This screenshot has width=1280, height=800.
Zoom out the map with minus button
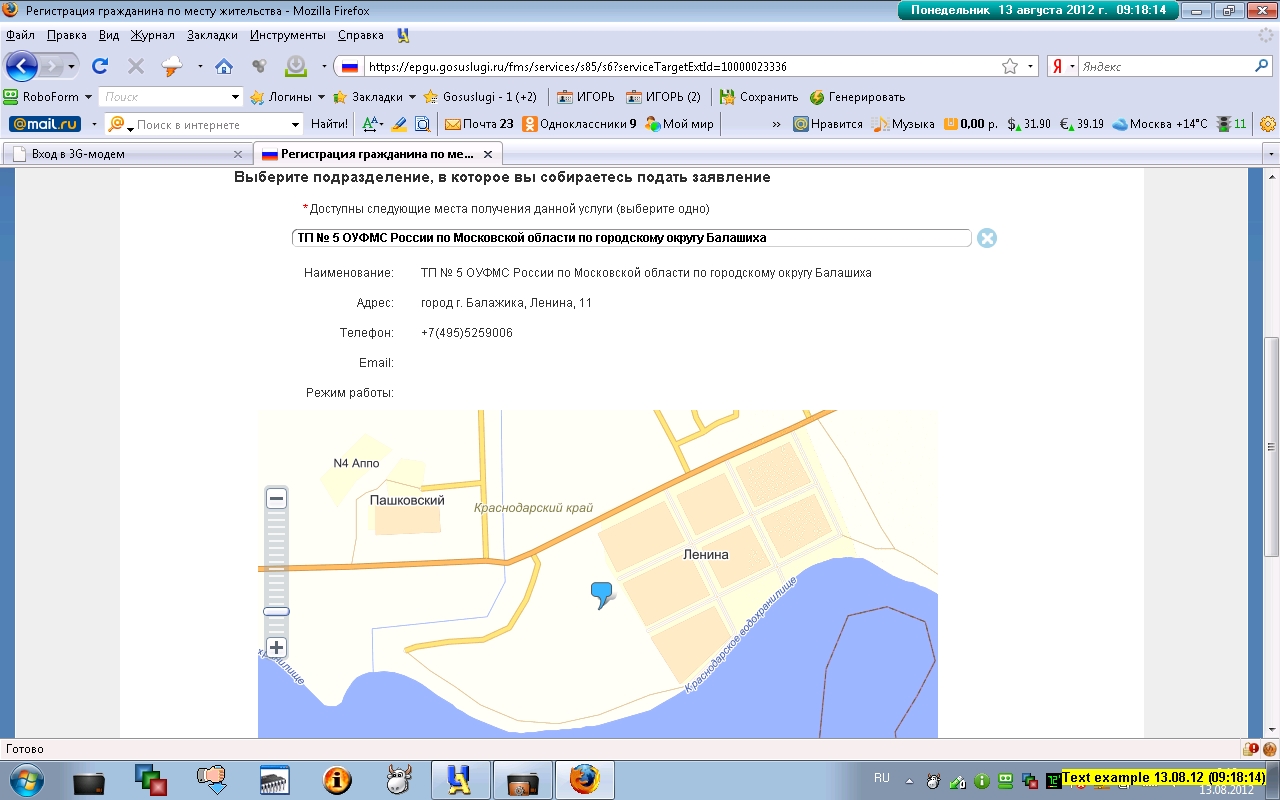pos(277,498)
